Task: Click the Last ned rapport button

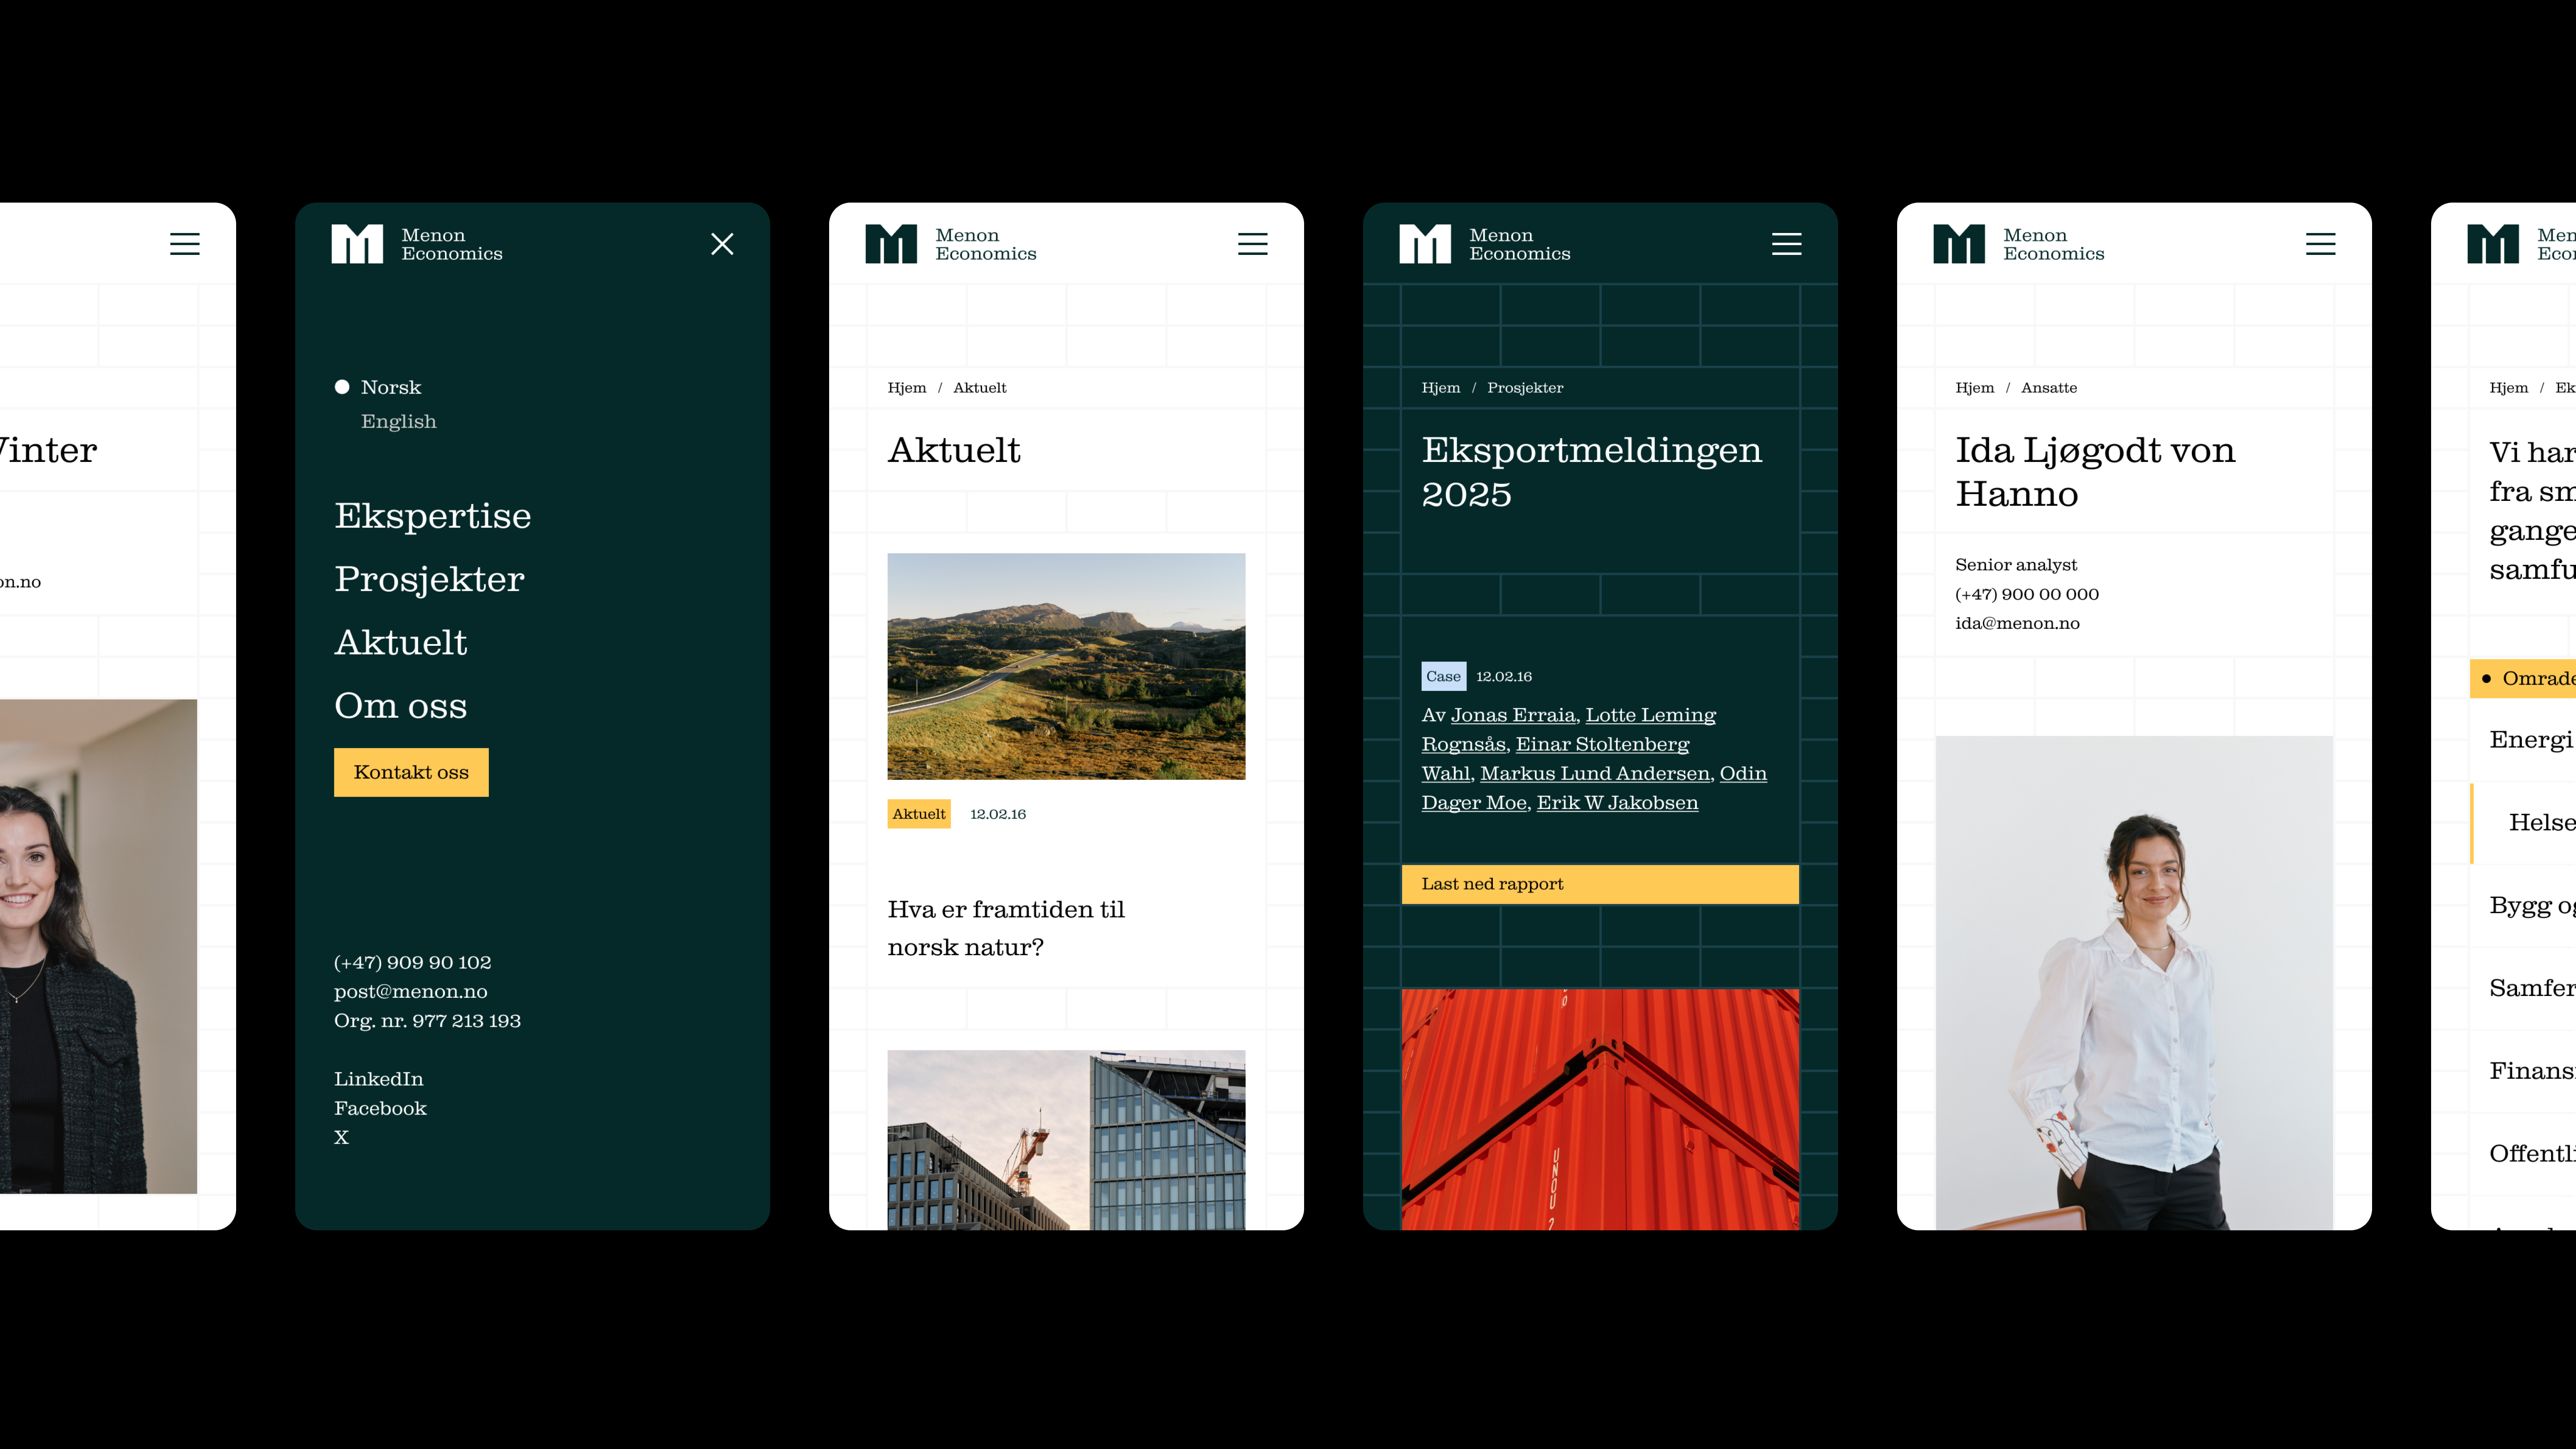Action: point(1600,884)
